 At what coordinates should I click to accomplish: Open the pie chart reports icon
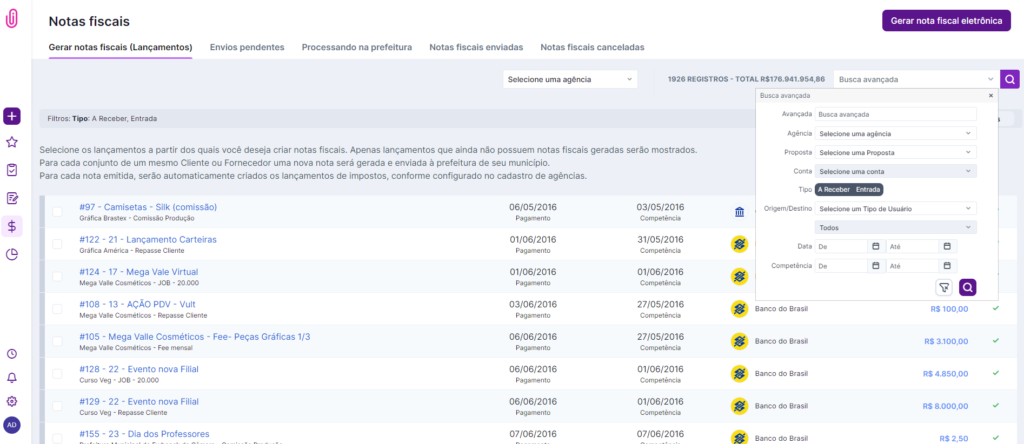[12, 255]
